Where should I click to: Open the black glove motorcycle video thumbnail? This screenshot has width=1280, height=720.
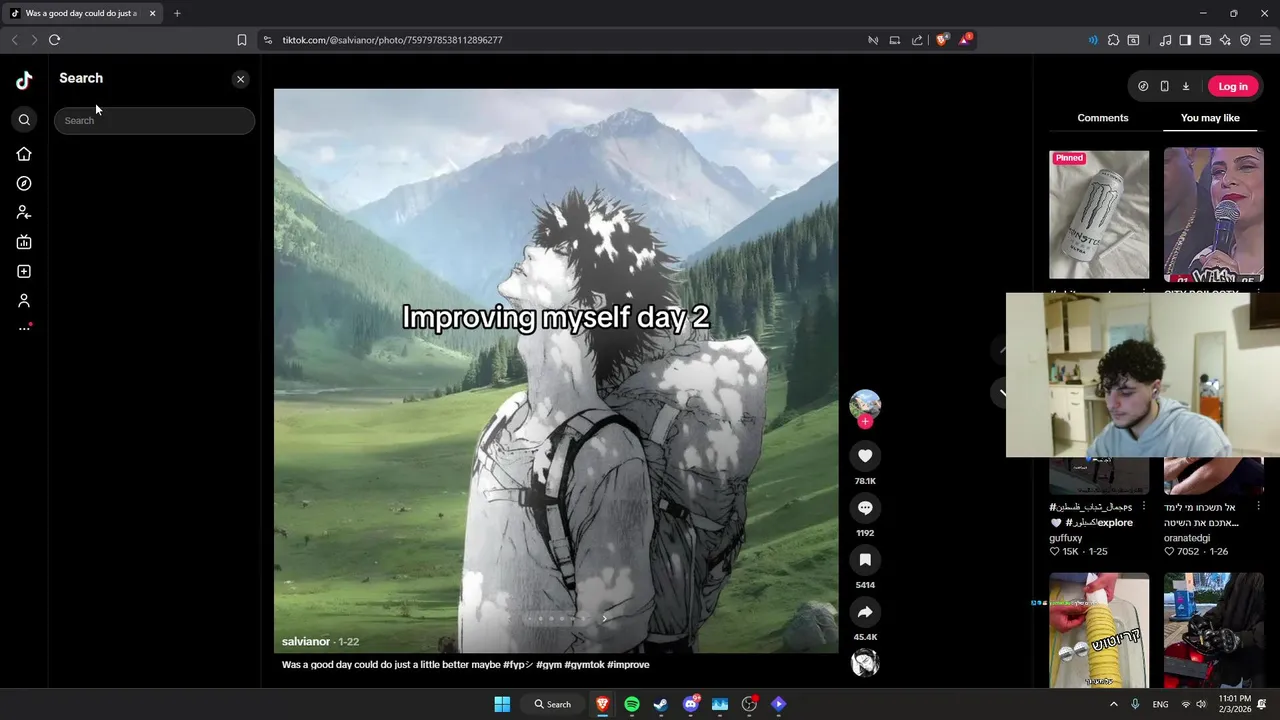1213,630
